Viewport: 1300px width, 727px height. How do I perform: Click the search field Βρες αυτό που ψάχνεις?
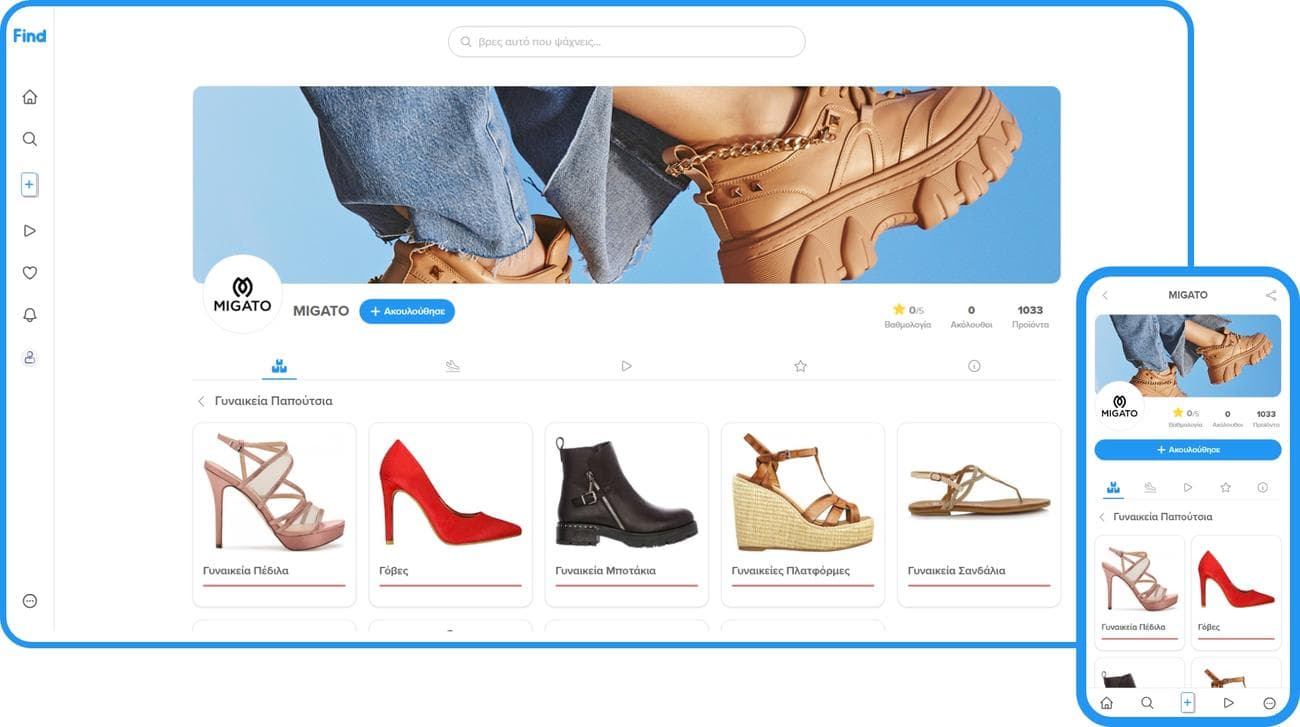point(626,42)
